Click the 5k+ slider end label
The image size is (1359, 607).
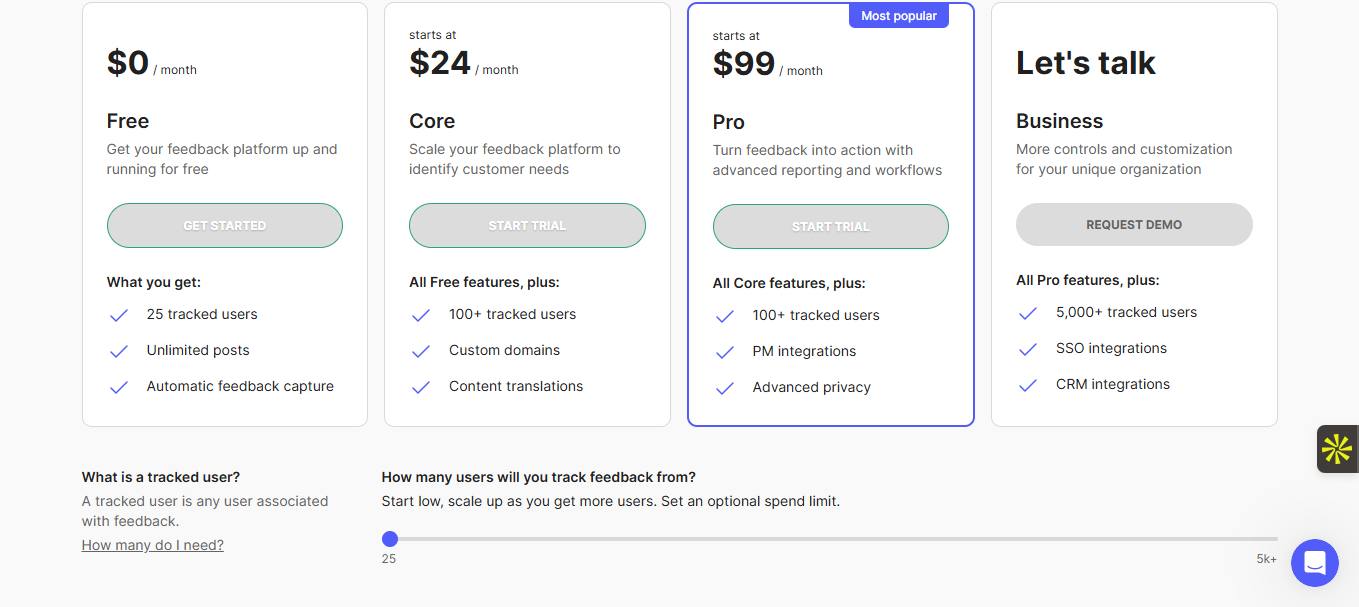1266,559
